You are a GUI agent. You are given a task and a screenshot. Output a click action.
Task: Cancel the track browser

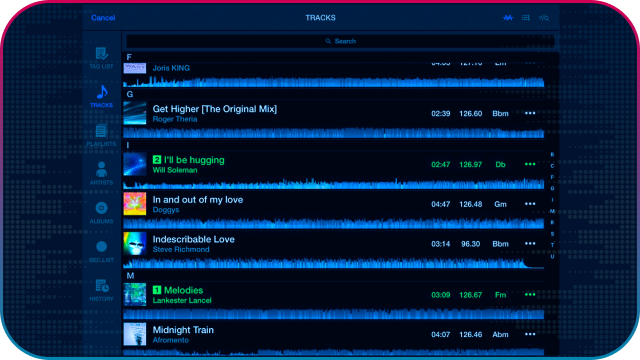[103, 18]
